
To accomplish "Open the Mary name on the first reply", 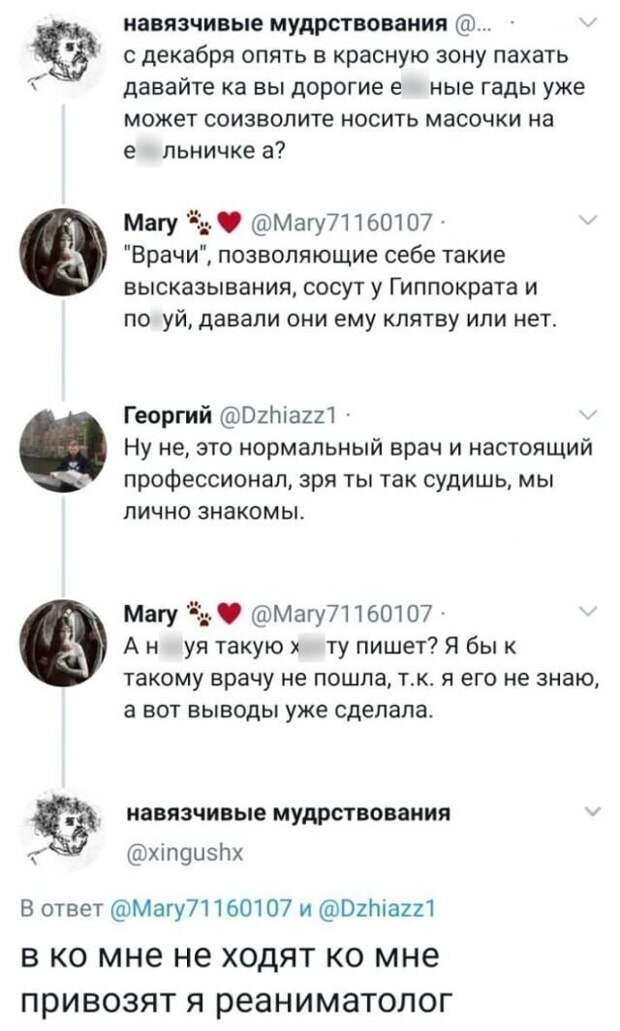I will [x=151, y=224].
